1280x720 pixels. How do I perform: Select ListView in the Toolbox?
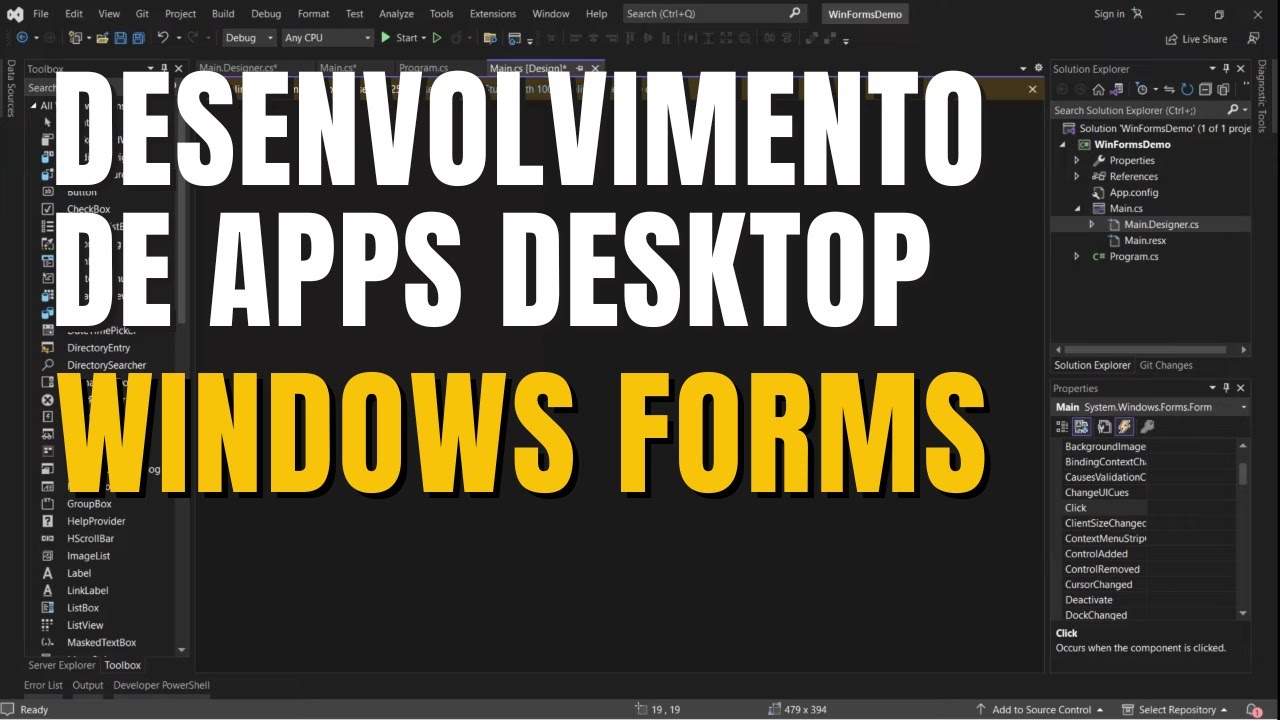click(x=85, y=625)
